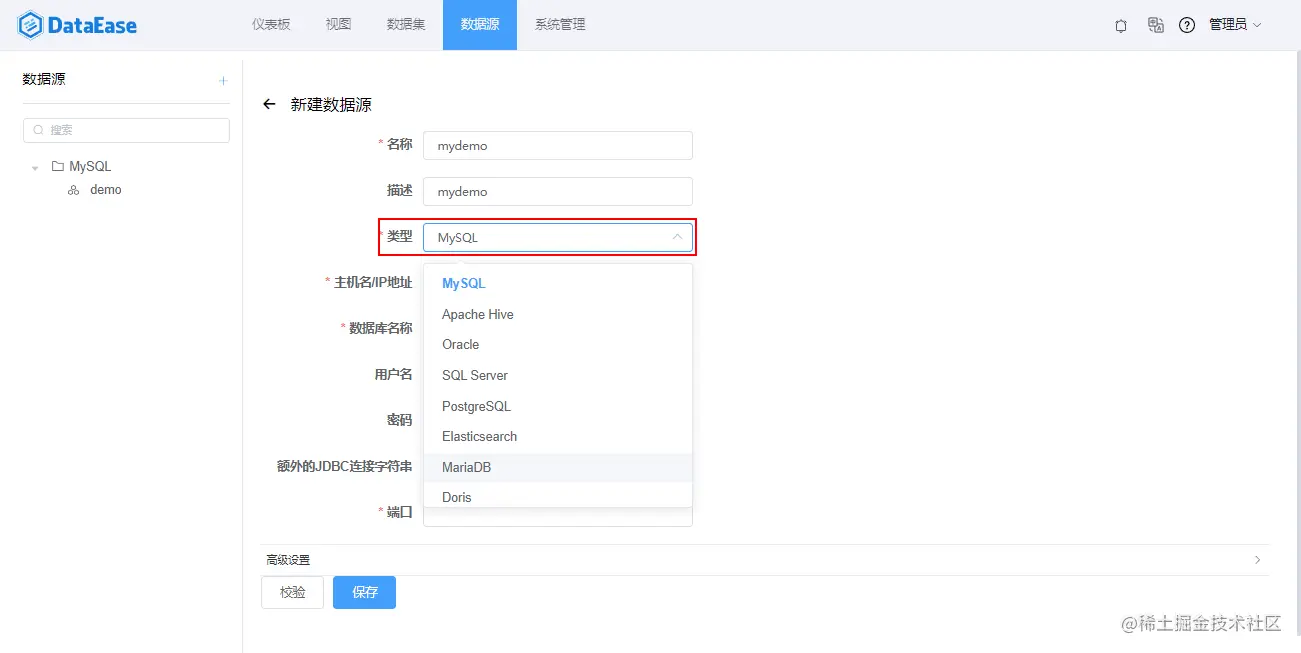Click the 新建数据源 heading text

331,105
